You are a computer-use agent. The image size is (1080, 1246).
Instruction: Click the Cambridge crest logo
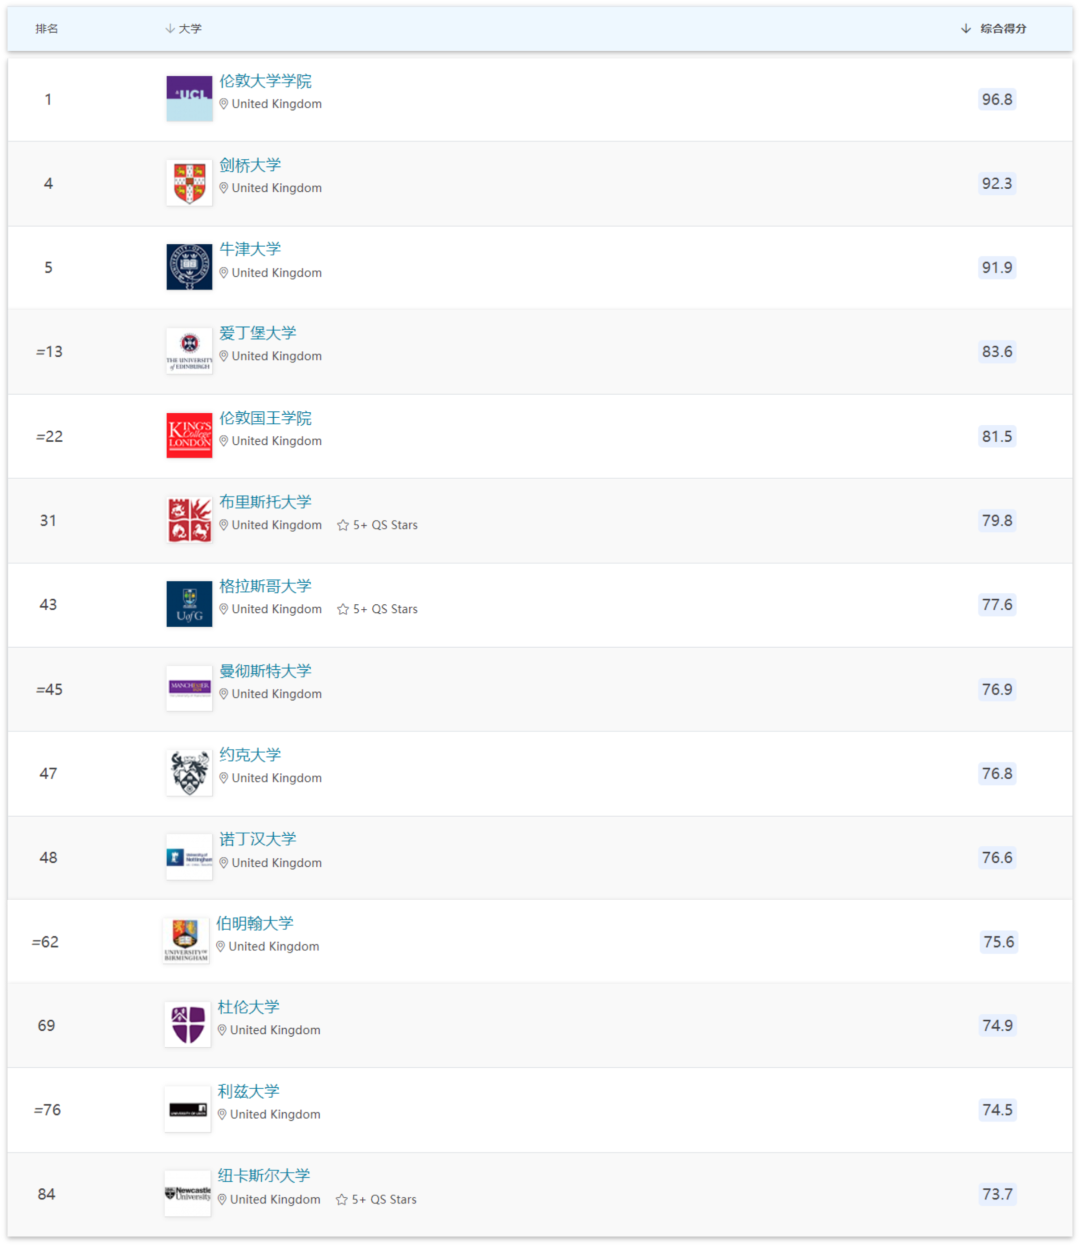[189, 183]
